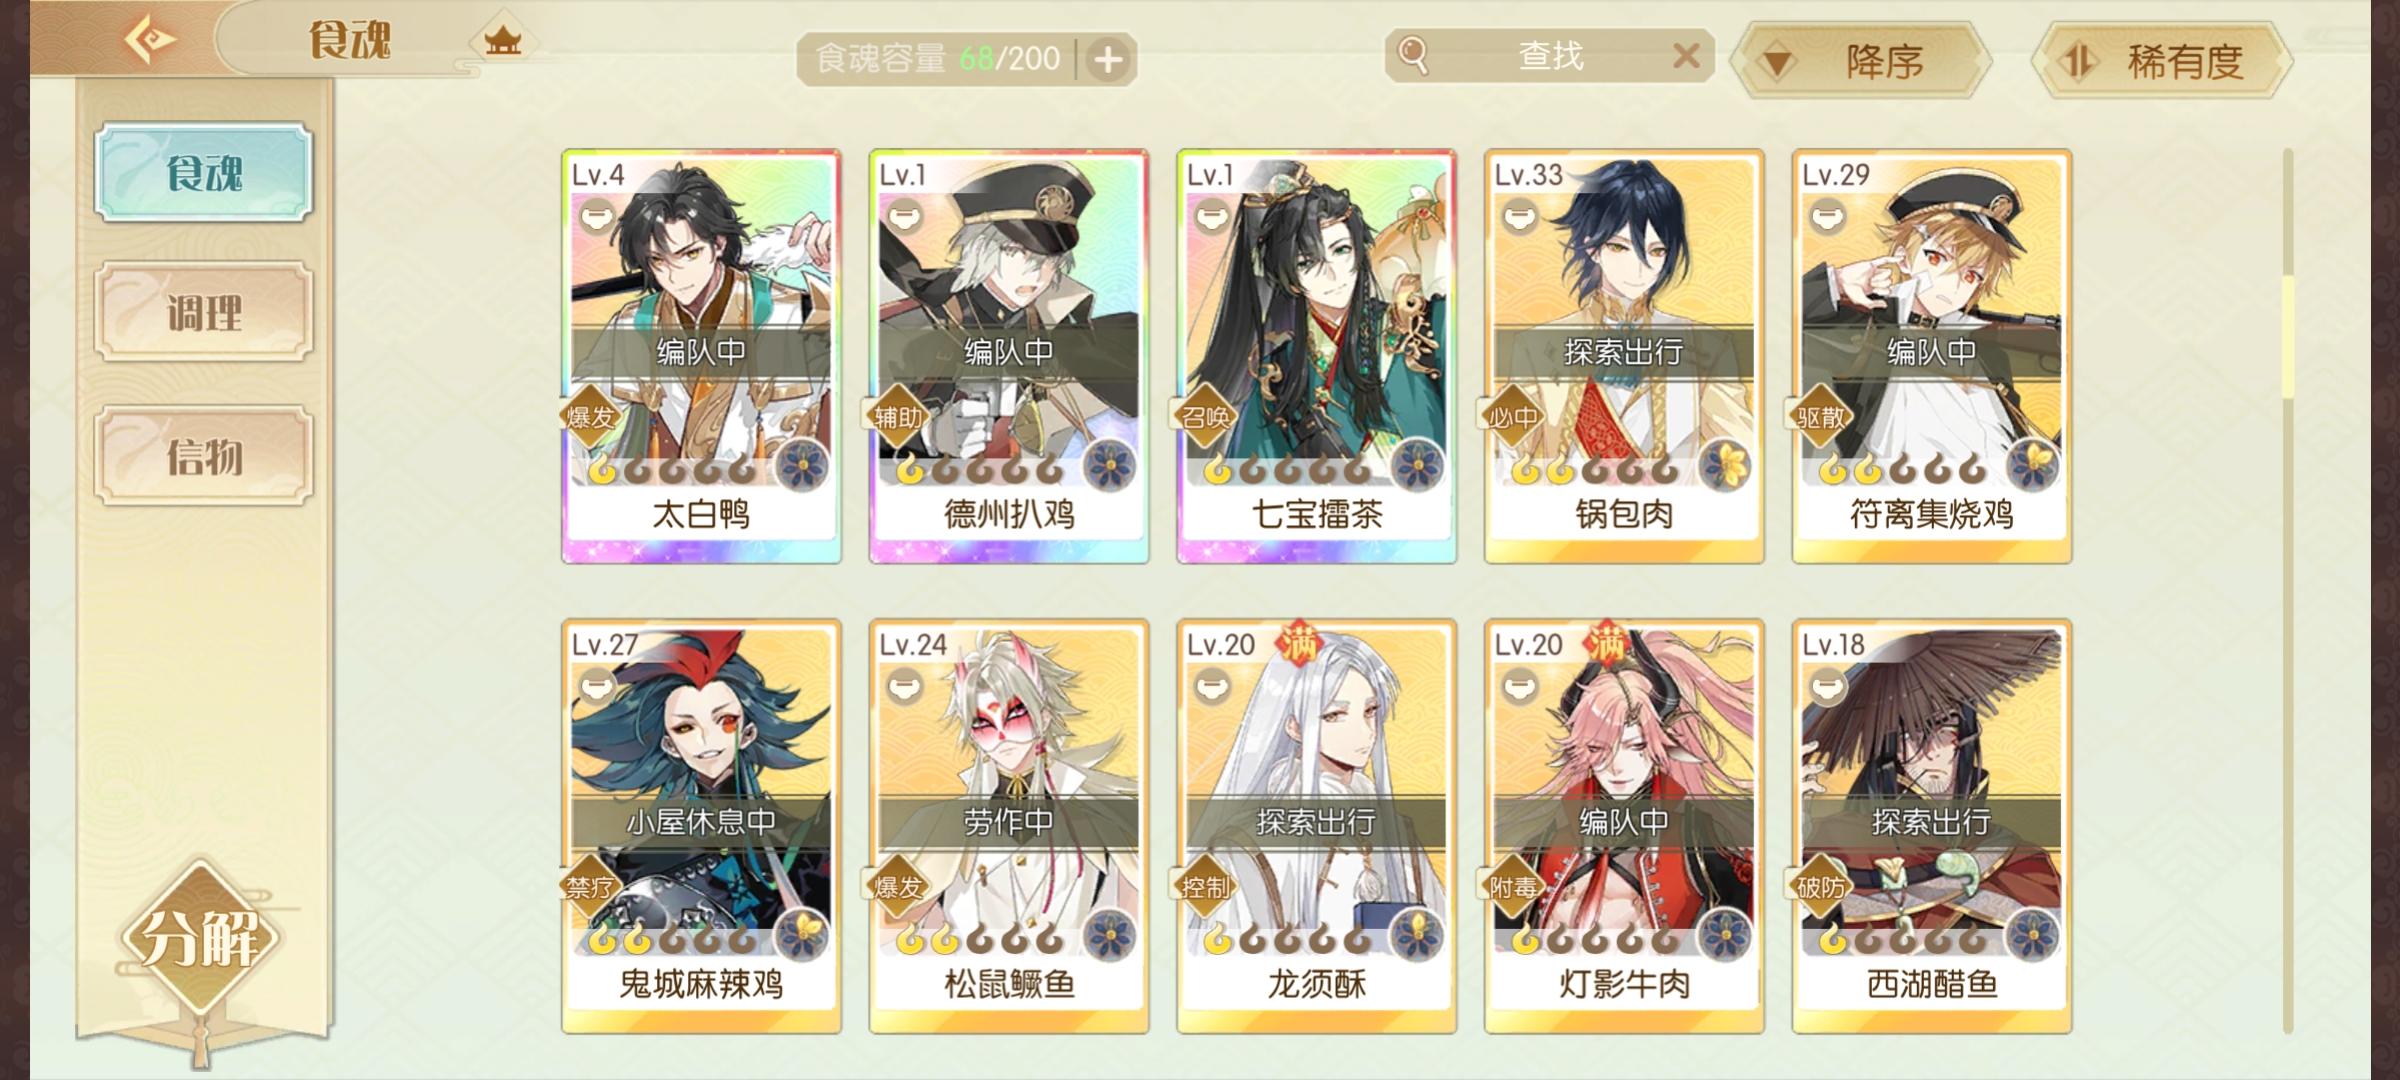This screenshot has height=1080, width=2400.
Task: Toggle the bowl marker on 符离集烧鸡 card
Action: point(1828,215)
